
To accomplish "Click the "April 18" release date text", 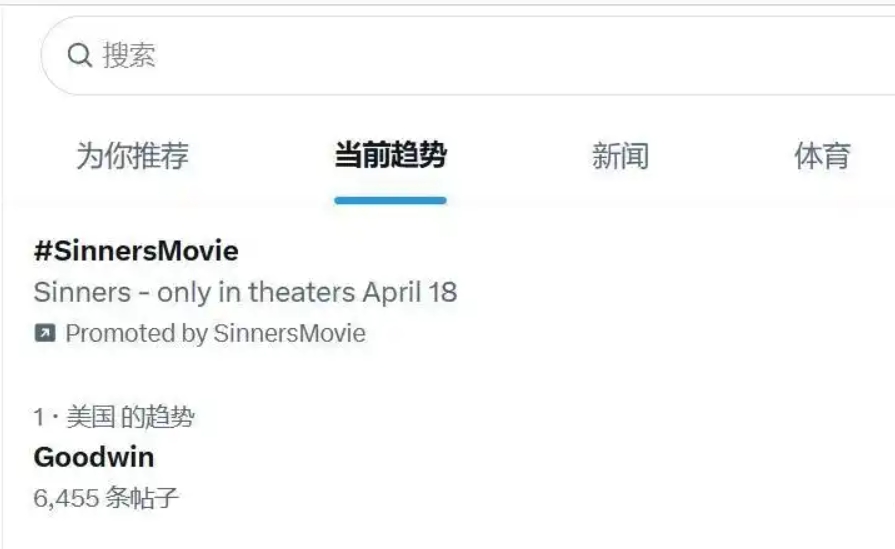I will tap(410, 292).
